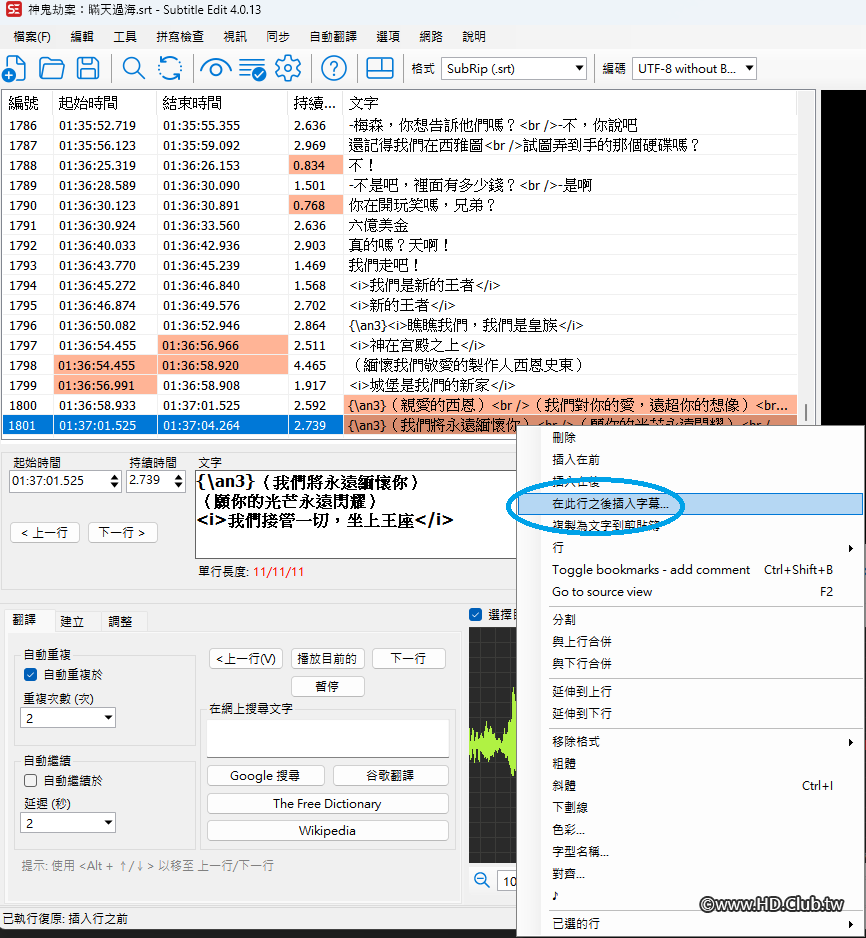Adjust the 起始時間 spinner arrows
866x938 pixels.
click(114, 481)
